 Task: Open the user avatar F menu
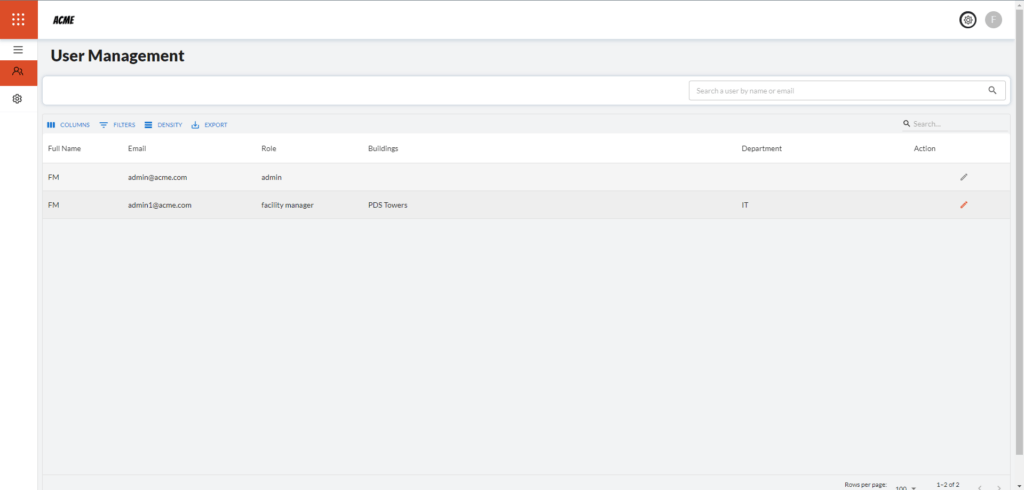pos(993,20)
